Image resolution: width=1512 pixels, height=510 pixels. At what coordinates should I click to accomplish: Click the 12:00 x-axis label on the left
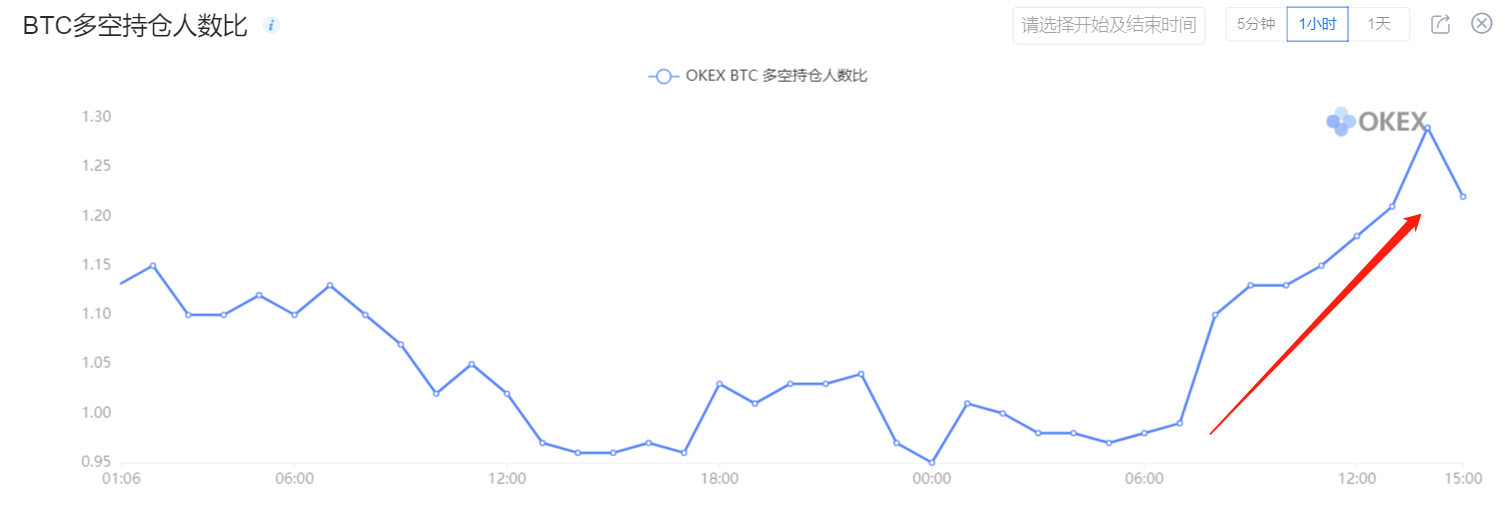pyautogui.click(x=507, y=479)
